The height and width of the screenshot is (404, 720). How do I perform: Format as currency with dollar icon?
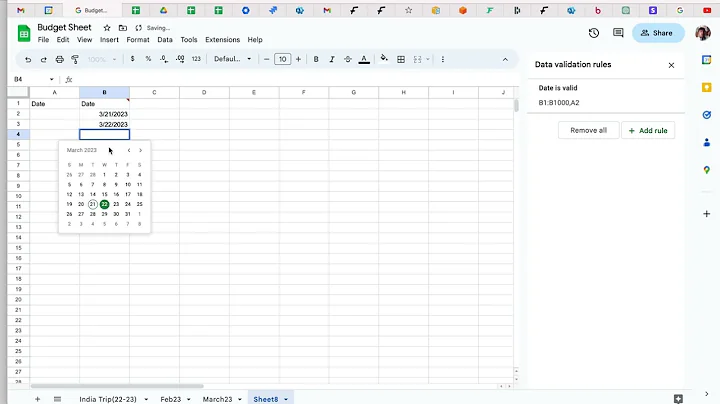pos(132,59)
